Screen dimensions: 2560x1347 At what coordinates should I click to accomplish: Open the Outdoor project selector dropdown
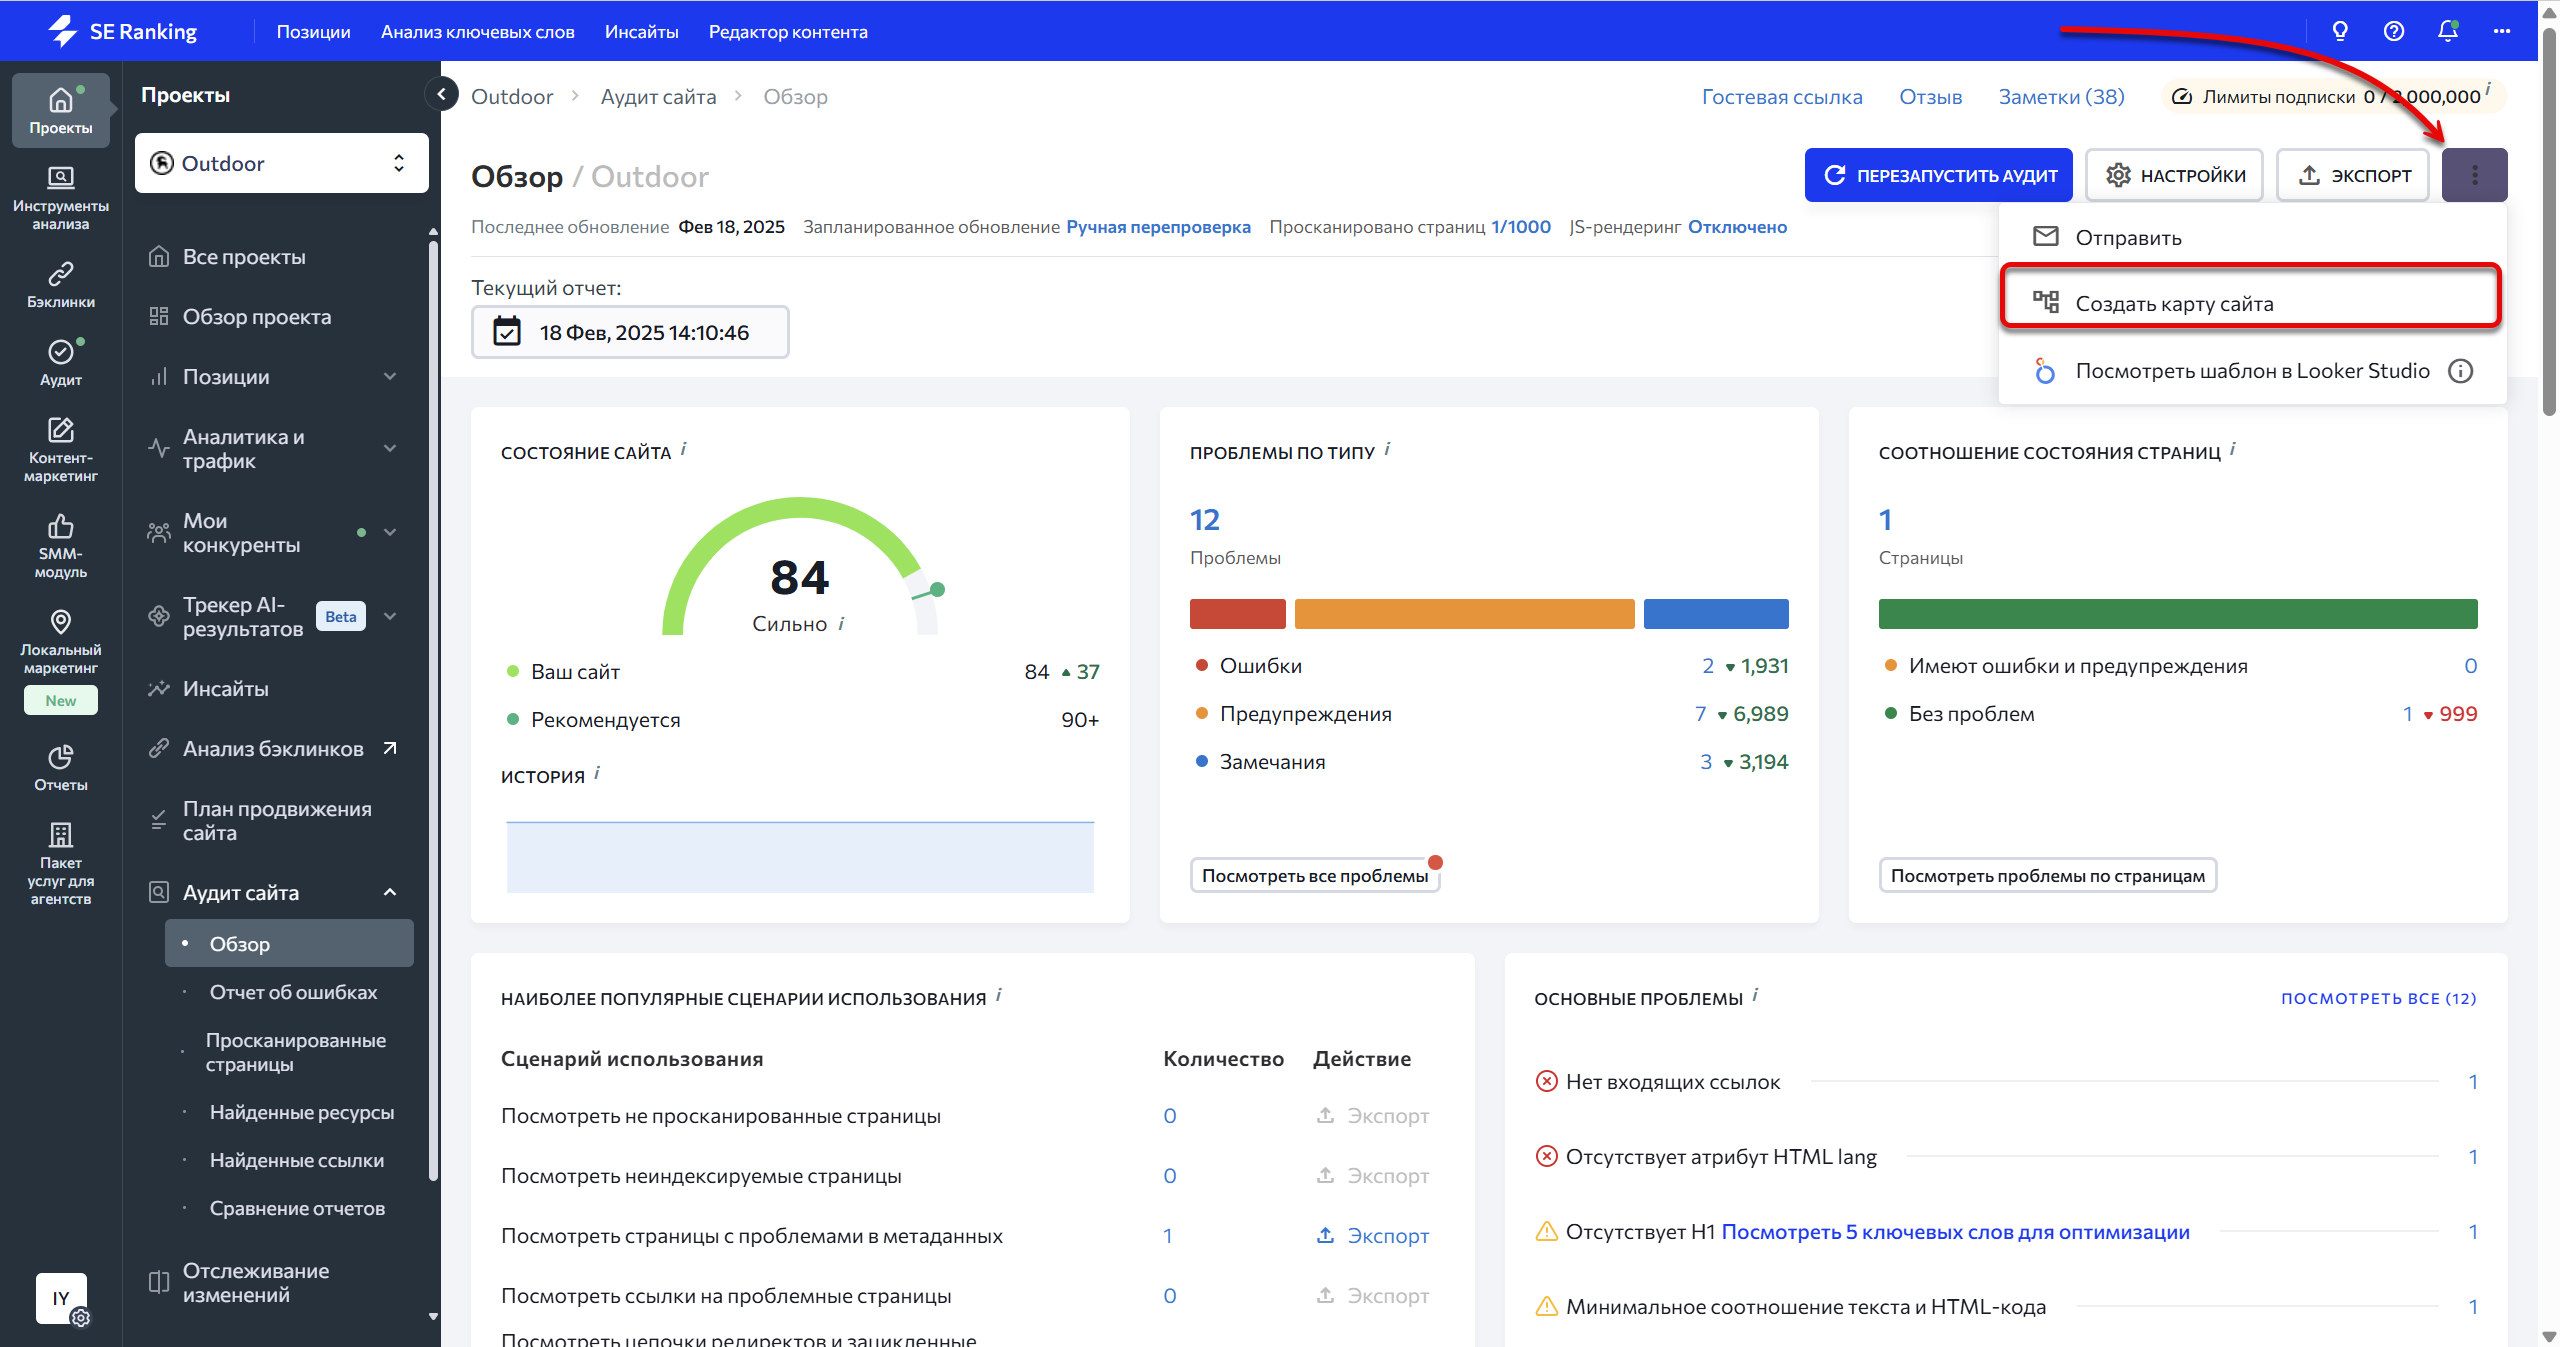(x=282, y=163)
